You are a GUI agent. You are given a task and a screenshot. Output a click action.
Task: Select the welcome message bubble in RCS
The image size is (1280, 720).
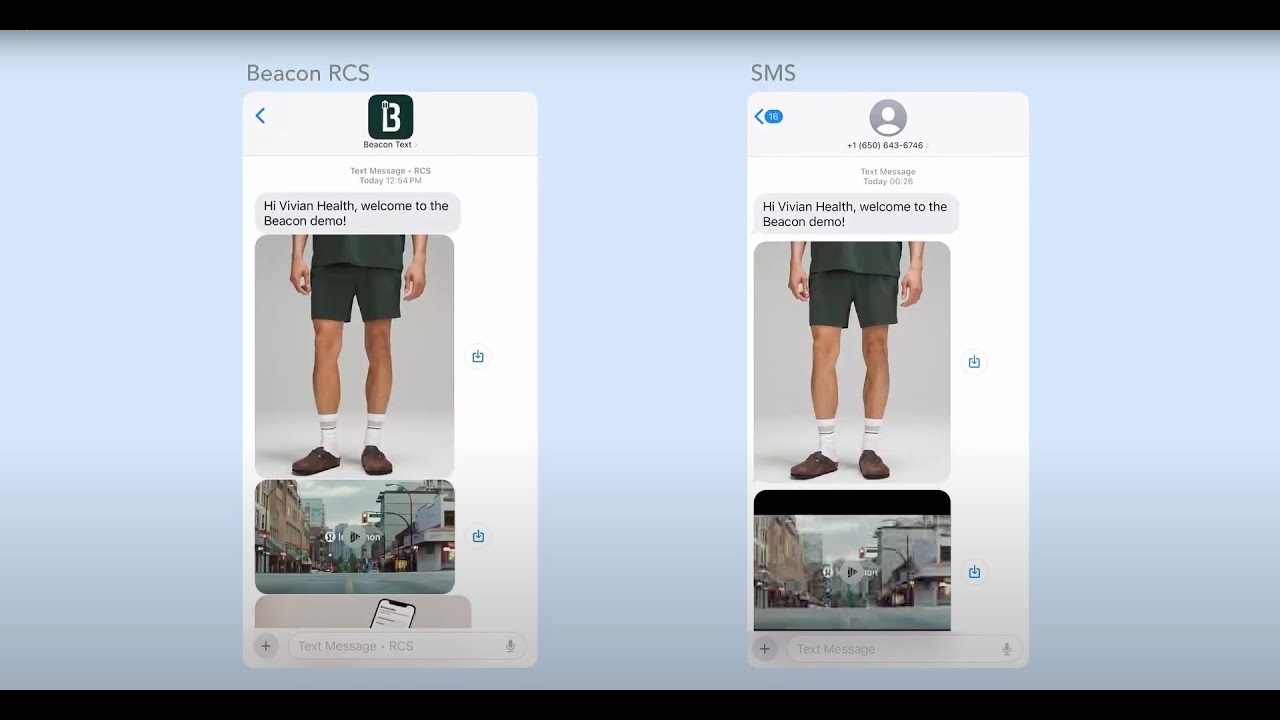pos(357,213)
